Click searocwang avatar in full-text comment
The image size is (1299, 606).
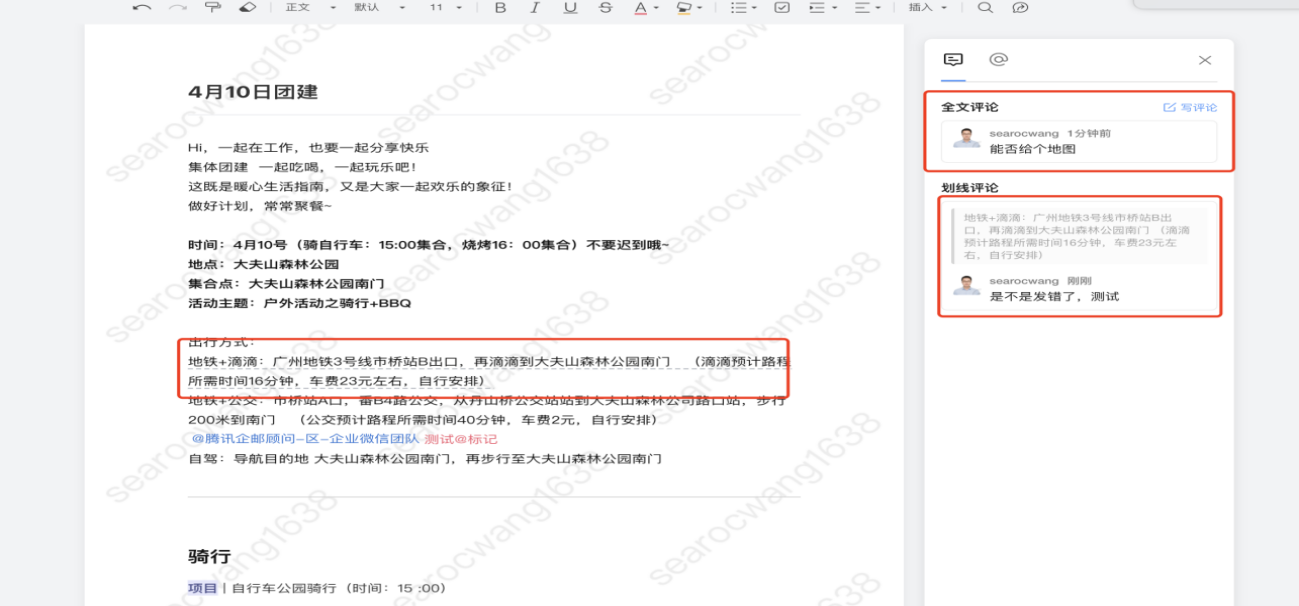click(966, 138)
